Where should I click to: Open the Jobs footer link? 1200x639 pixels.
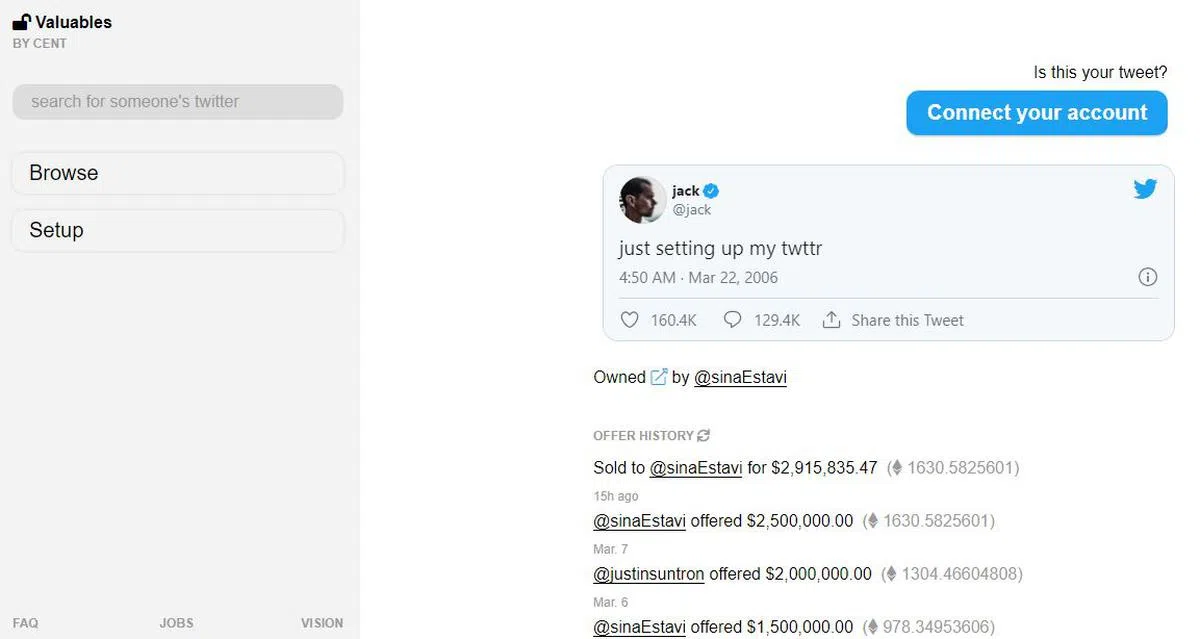176,623
